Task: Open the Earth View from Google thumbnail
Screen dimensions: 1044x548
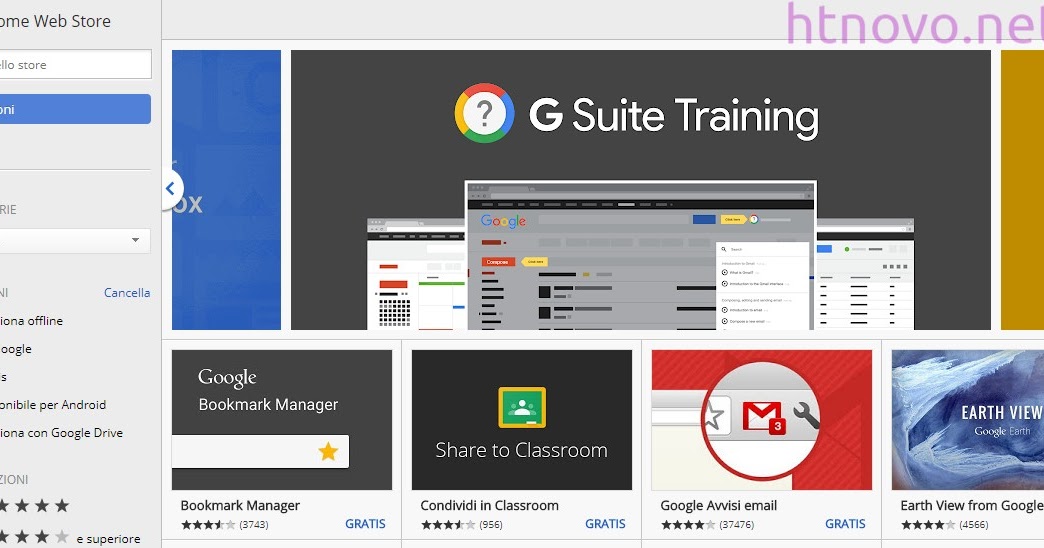Action: pyautogui.click(x=967, y=420)
